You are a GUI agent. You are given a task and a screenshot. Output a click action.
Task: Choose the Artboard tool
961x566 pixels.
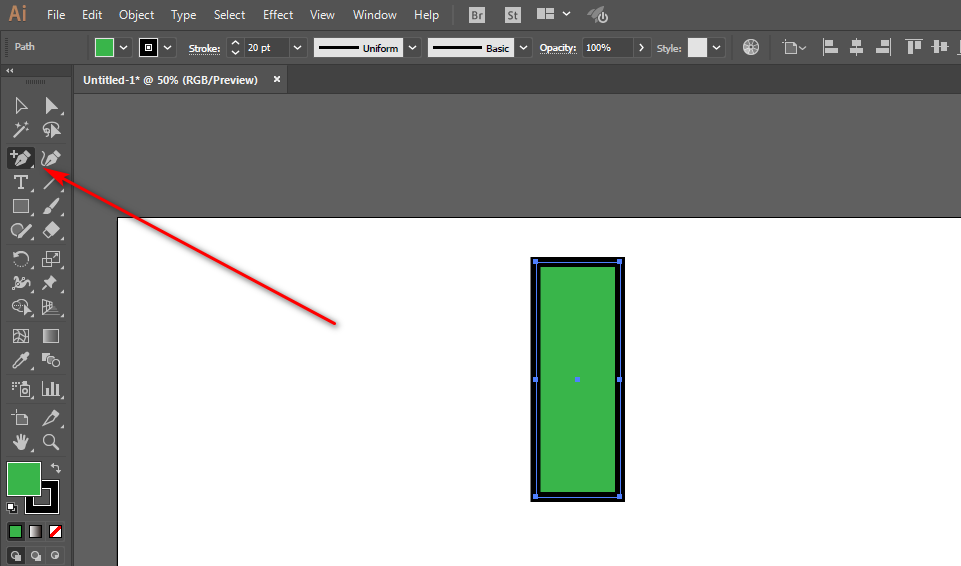[21, 418]
